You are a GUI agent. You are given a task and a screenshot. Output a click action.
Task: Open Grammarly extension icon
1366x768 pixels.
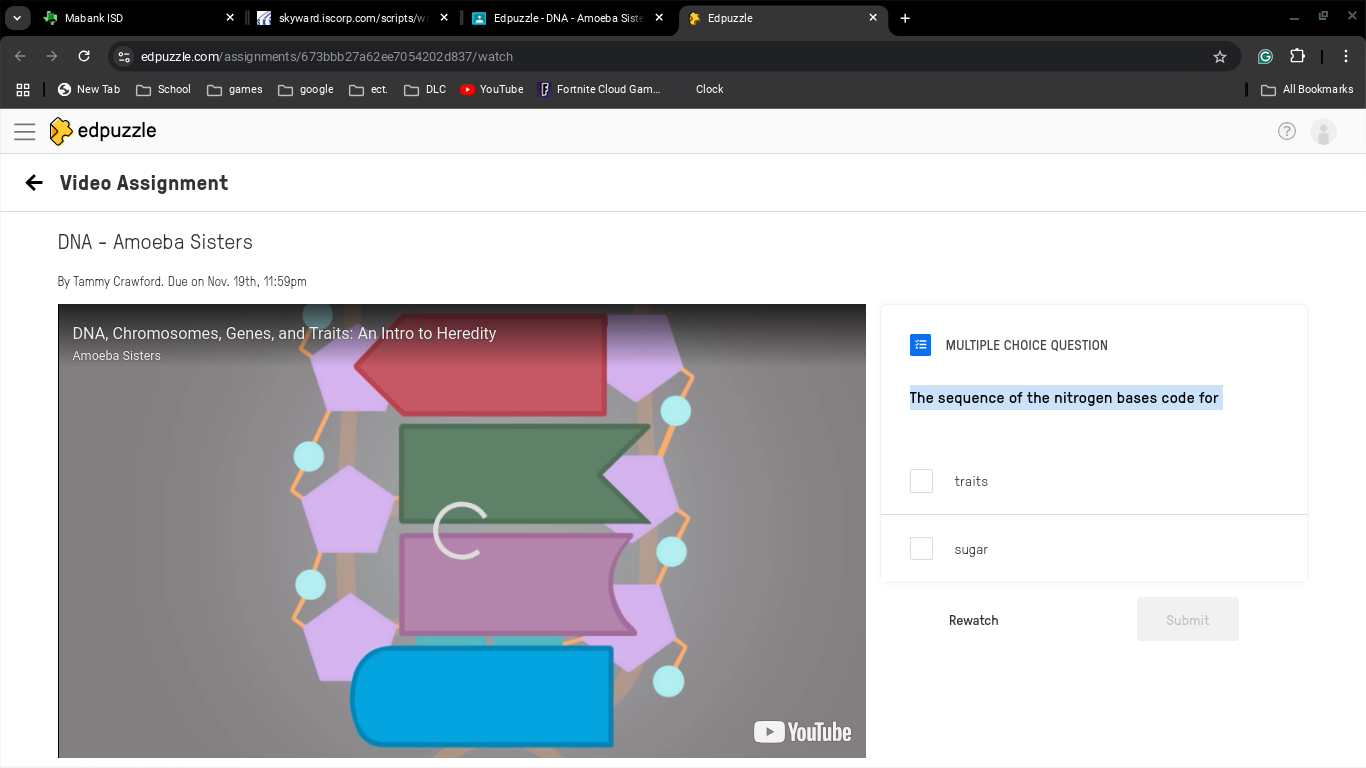click(1265, 57)
